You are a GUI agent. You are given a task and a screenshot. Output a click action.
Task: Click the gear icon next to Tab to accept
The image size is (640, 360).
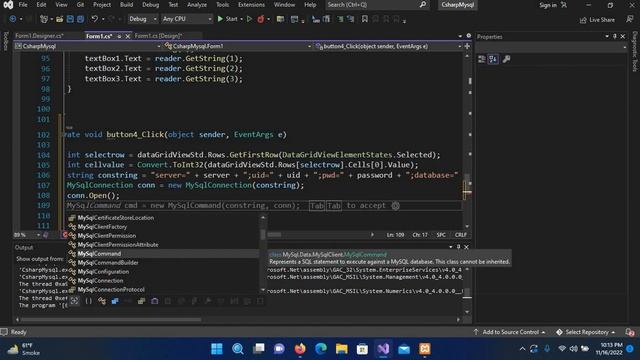[396, 206]
